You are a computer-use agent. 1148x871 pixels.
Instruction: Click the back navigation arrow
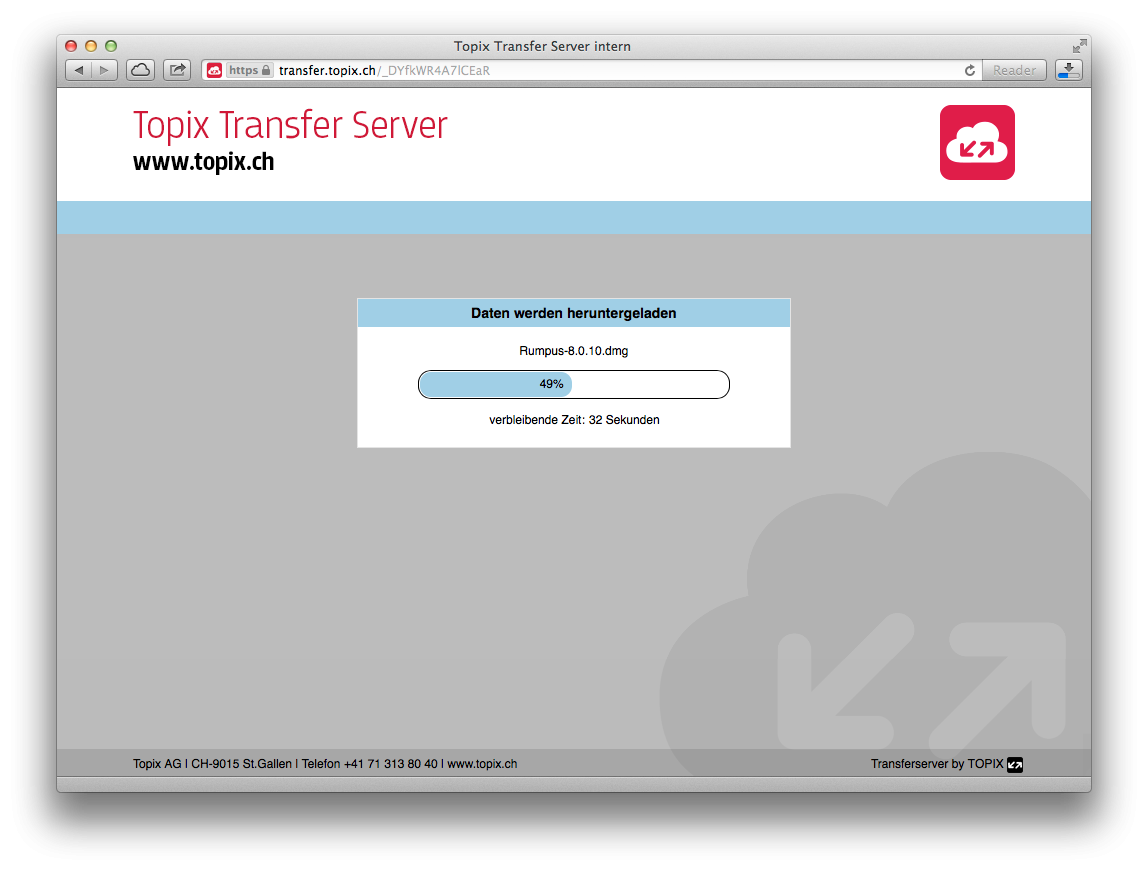point(79,70)
